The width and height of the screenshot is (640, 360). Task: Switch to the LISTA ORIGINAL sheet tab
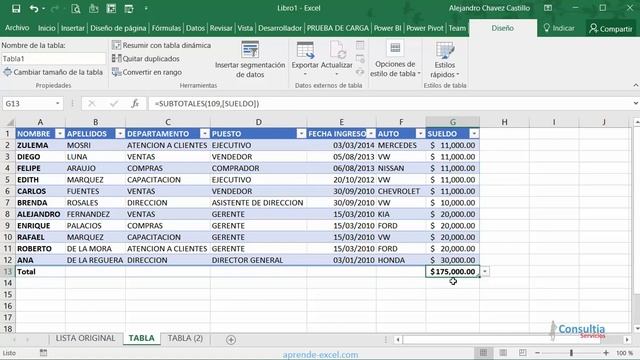coord(85,338)
